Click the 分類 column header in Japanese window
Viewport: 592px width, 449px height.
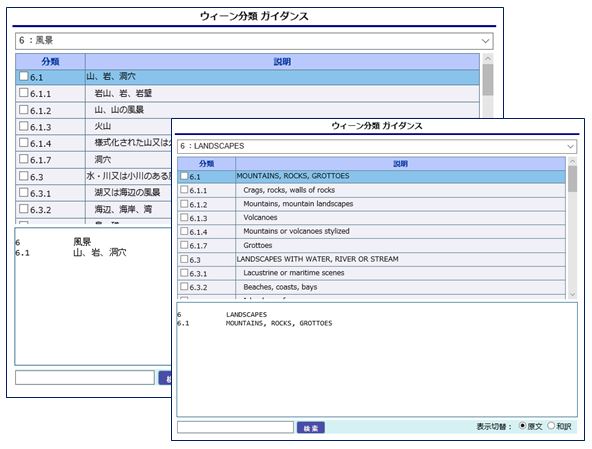pos(50,62)
